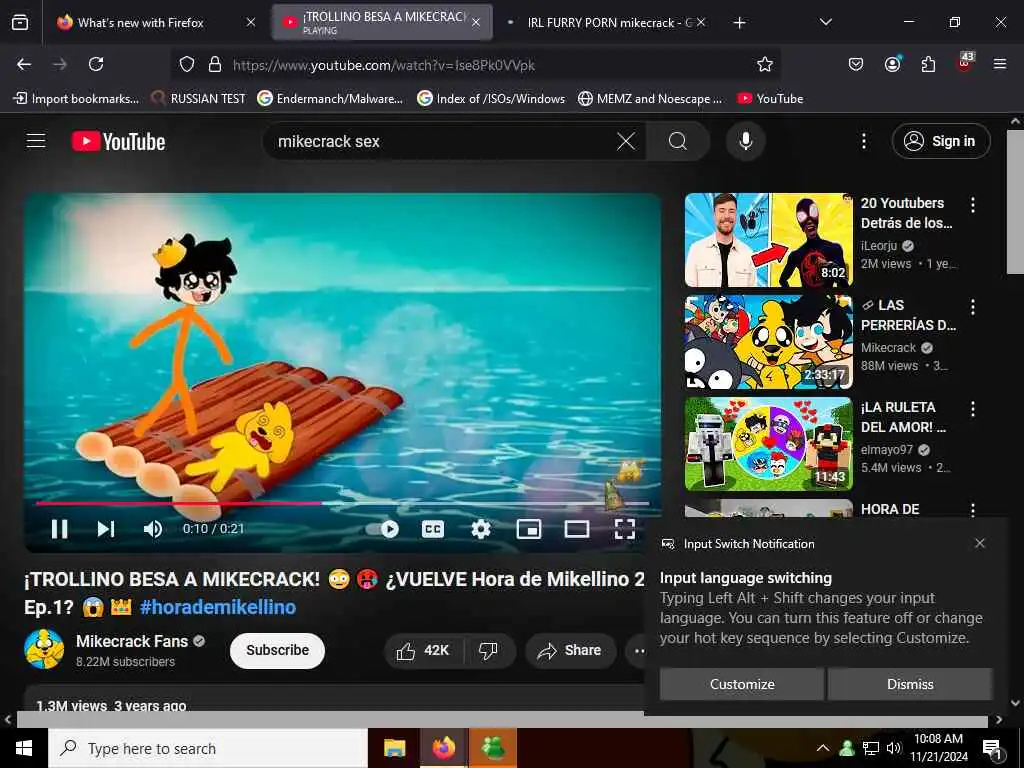Open the extension badge showing 43
Viewport: 1024px width, 768px height.
click(965, 63)
